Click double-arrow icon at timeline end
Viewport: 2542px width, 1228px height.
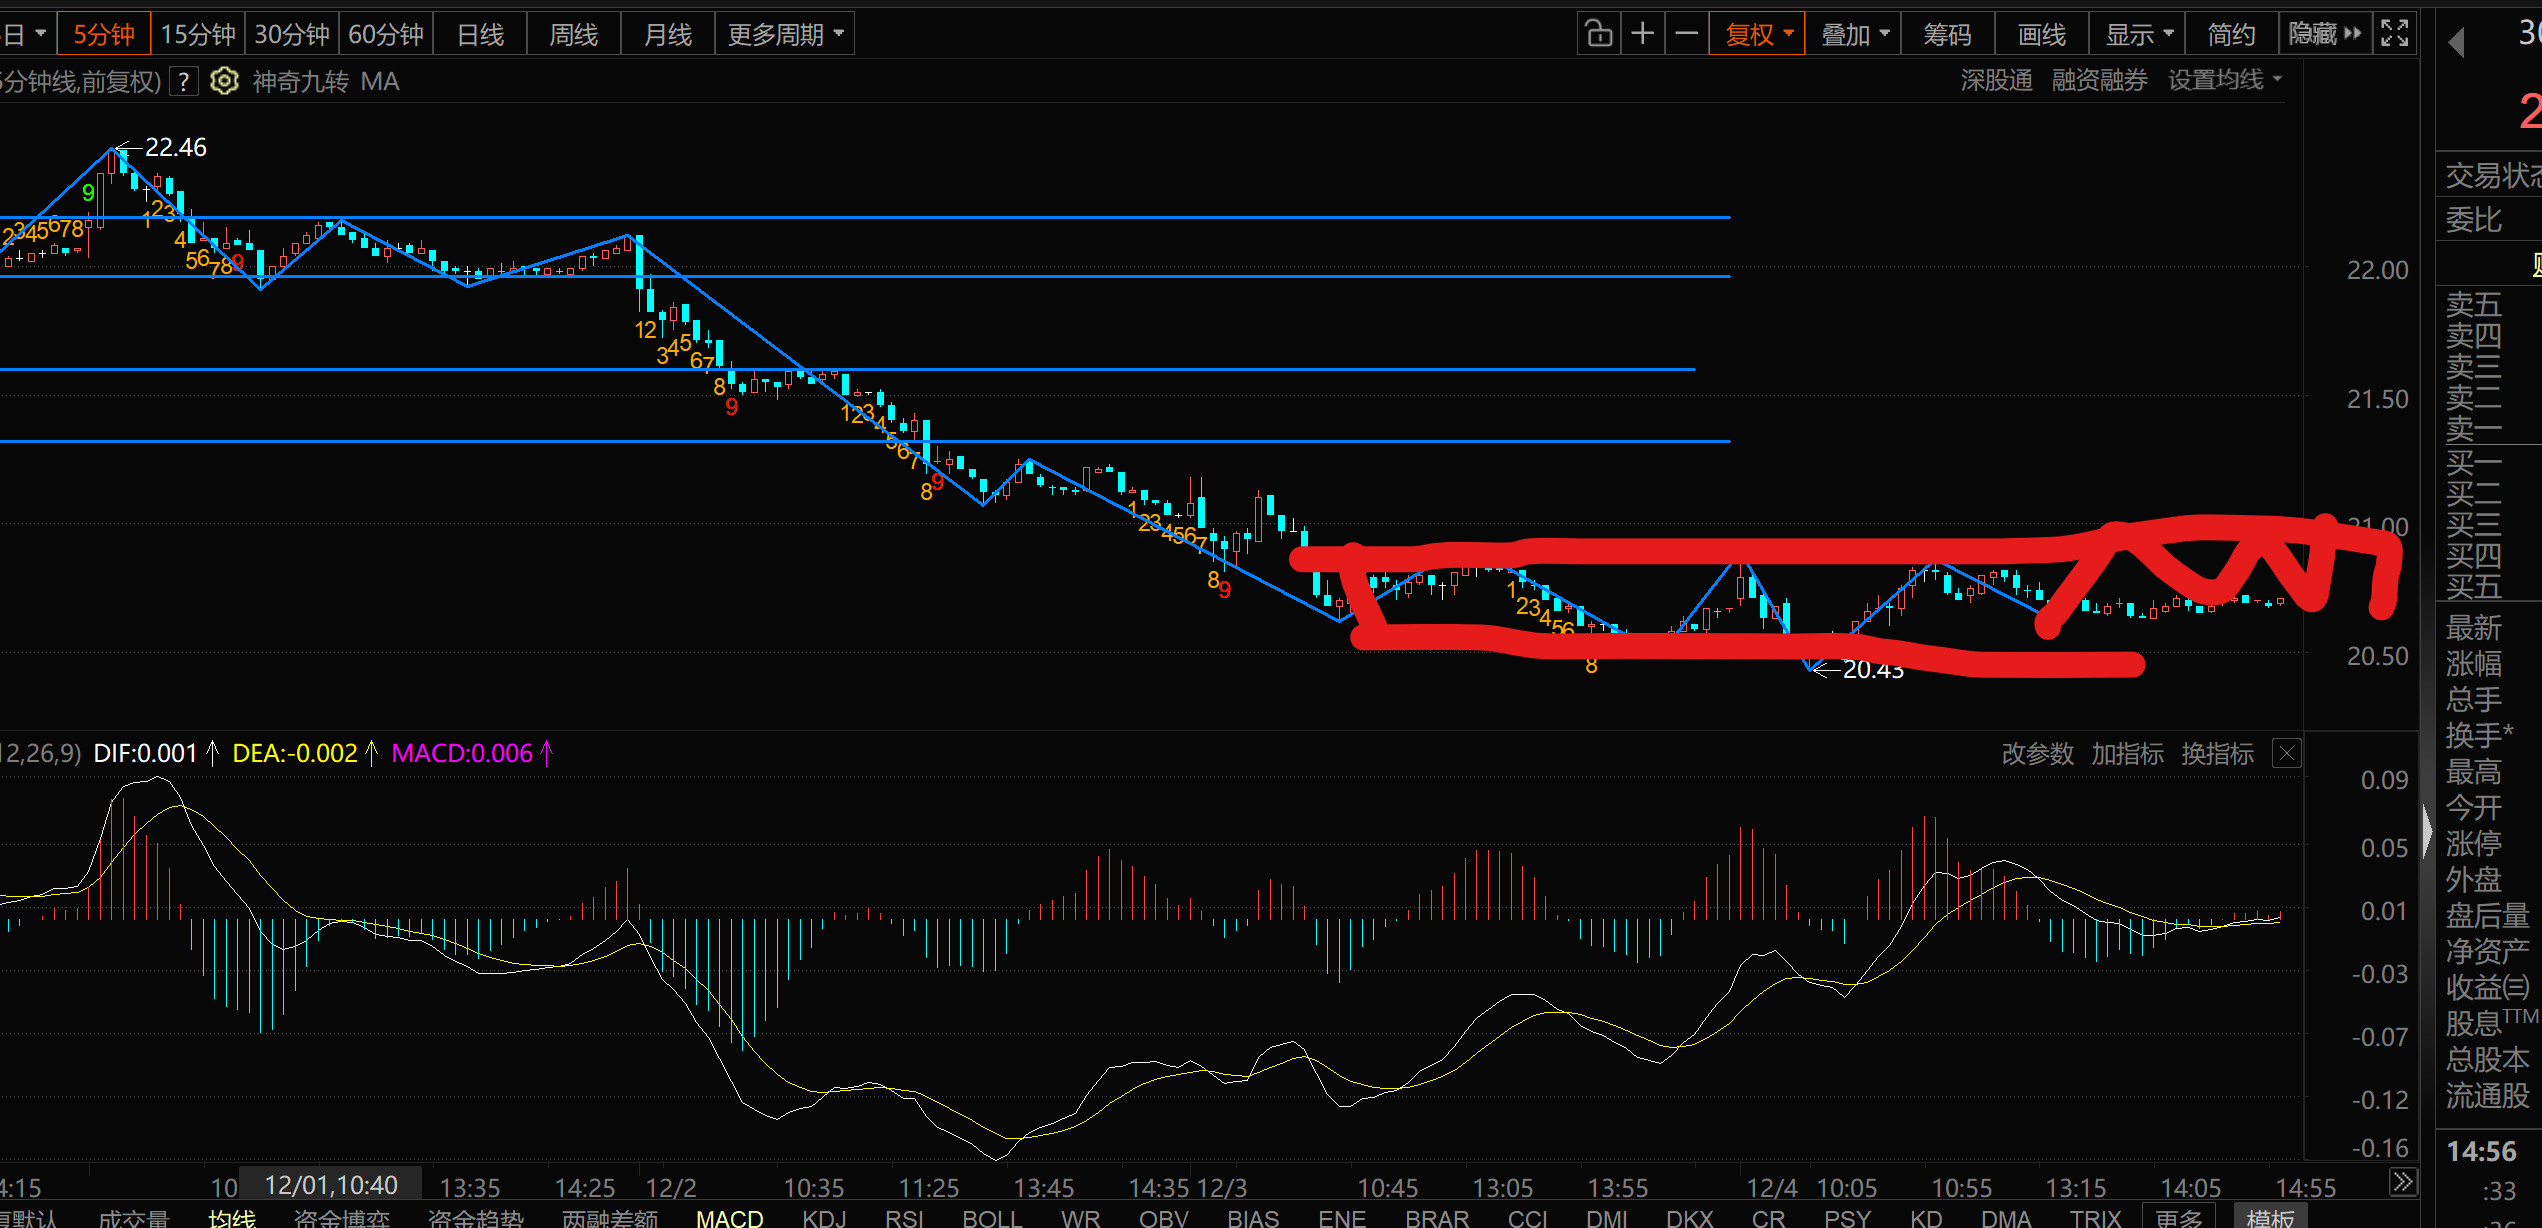(x=2402, y=1183)
